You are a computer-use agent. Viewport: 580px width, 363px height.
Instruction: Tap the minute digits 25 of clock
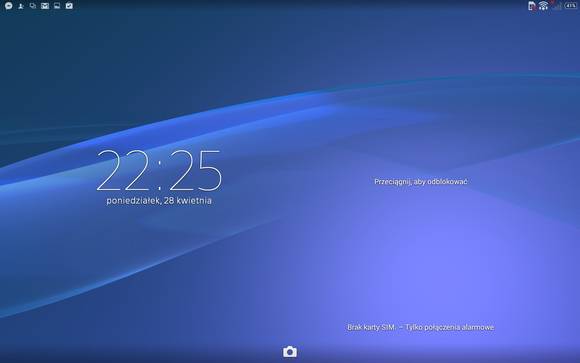pyautogui.click(x=195, y=171)
